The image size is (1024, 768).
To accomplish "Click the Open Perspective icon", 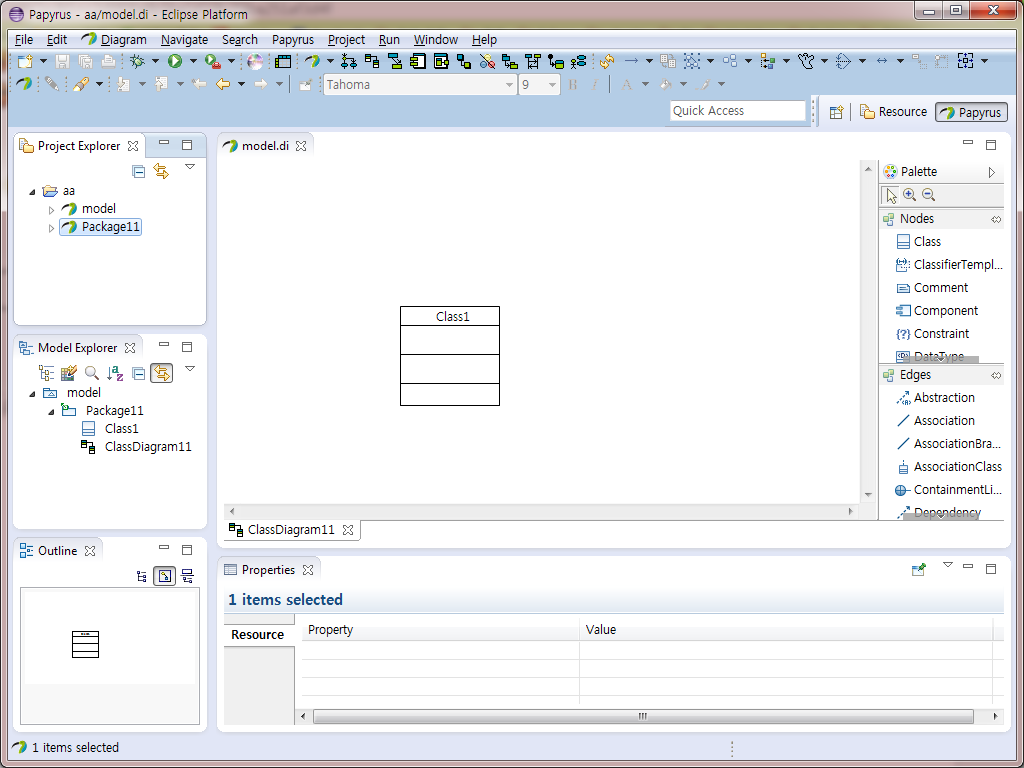I will click(837, 112).
